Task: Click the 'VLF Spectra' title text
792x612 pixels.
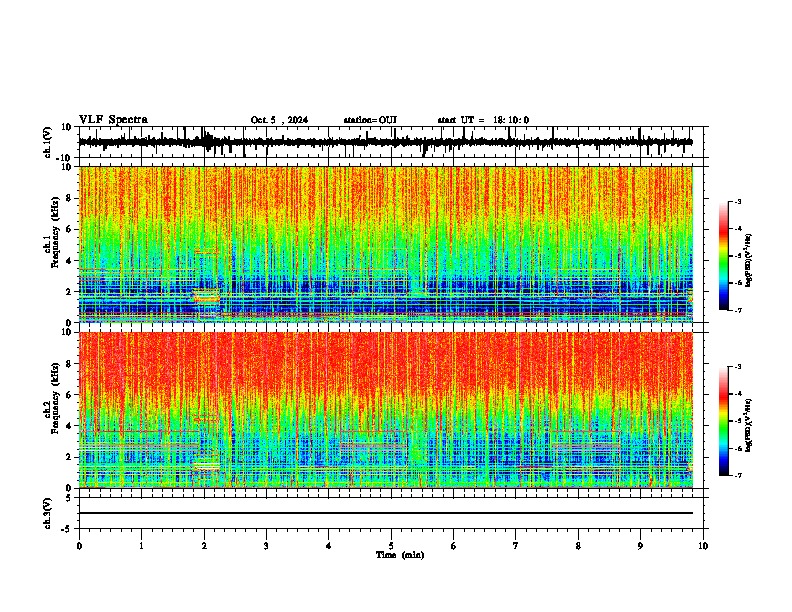Action: click(113, 120)
